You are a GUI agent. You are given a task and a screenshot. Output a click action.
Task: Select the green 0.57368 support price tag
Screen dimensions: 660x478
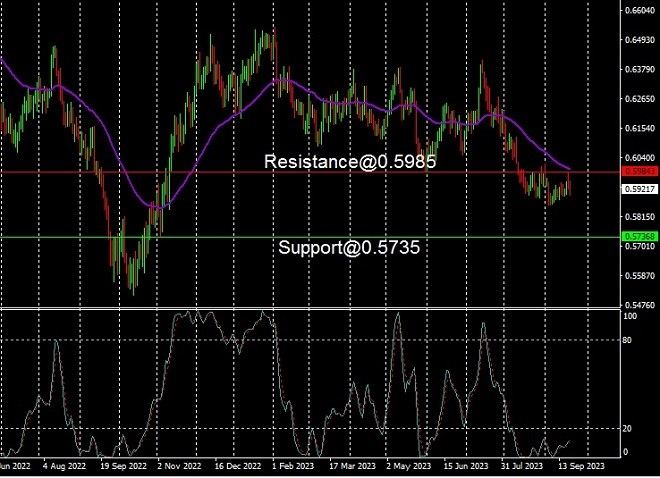click(639, 236)
